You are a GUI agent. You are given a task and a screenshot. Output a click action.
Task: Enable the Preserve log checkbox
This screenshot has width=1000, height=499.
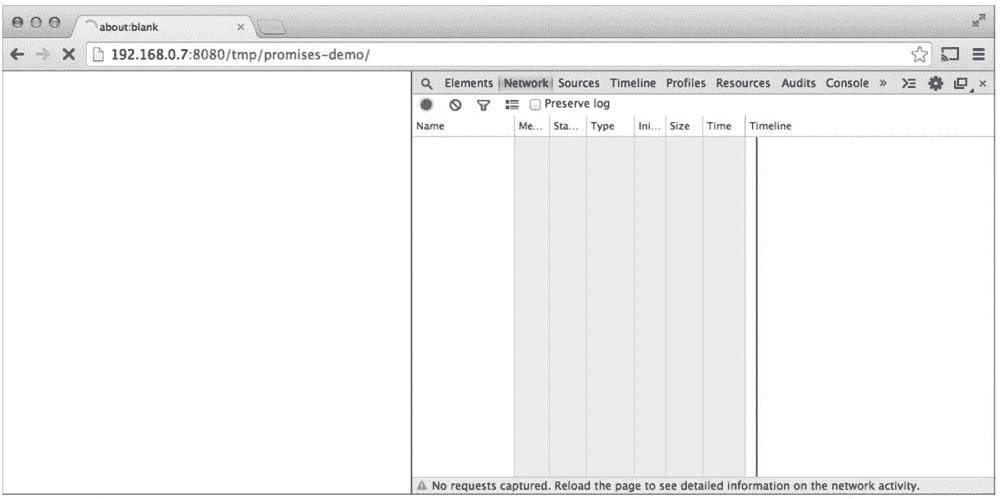(x=536, y=104)
